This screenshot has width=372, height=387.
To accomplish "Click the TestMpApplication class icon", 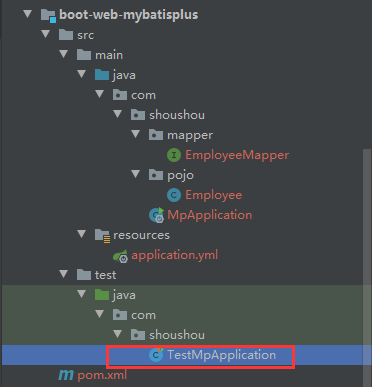I will click(156, 355).
